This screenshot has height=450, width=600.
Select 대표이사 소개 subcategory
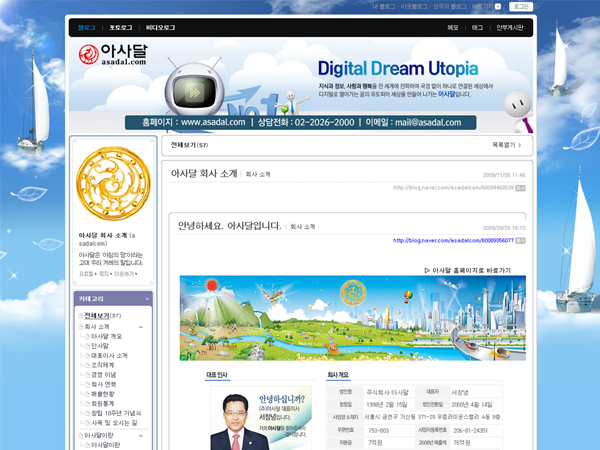(109, 355)
